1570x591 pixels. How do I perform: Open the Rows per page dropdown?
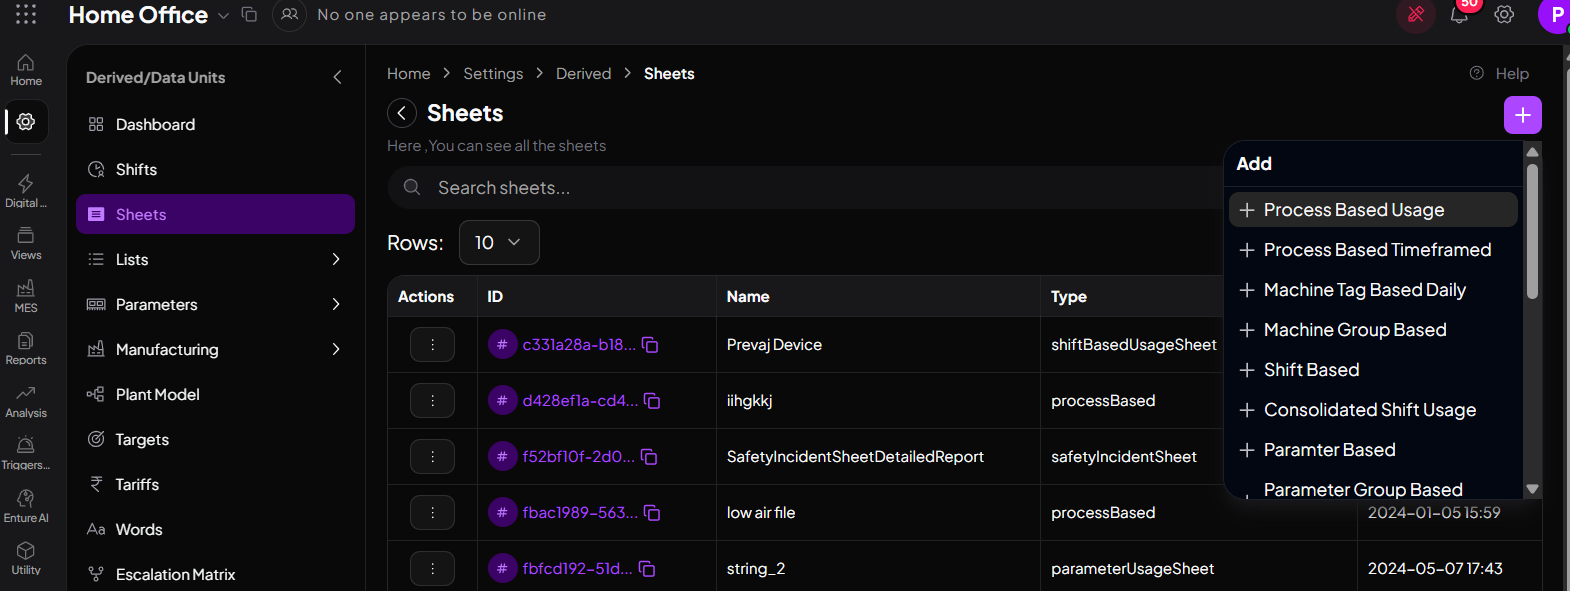(x=499, y=243)
